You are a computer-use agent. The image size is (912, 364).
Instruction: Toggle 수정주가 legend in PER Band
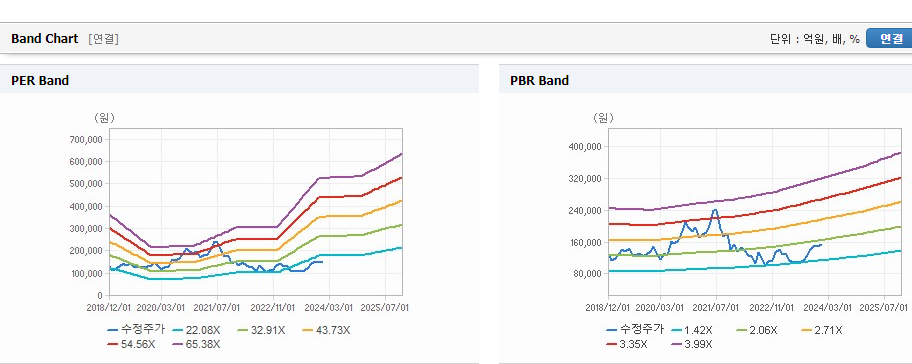coord(136,330)
